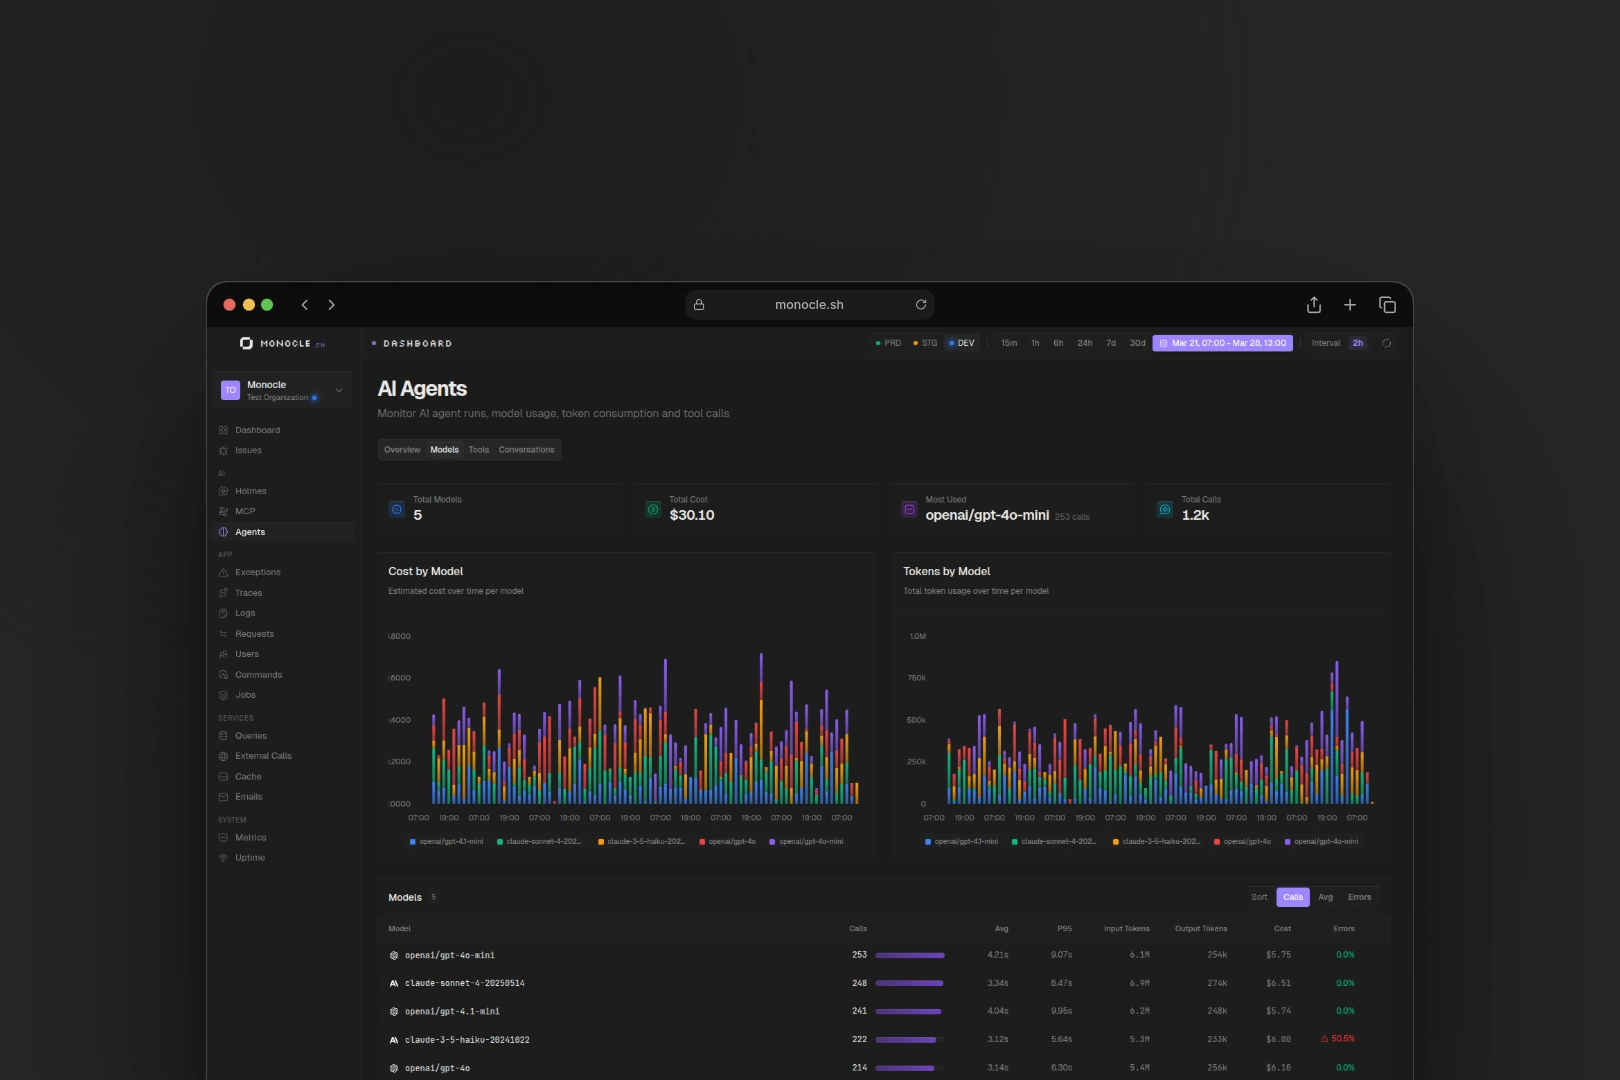
Task: Select the 24h time range
Action: coord(1084,343)
